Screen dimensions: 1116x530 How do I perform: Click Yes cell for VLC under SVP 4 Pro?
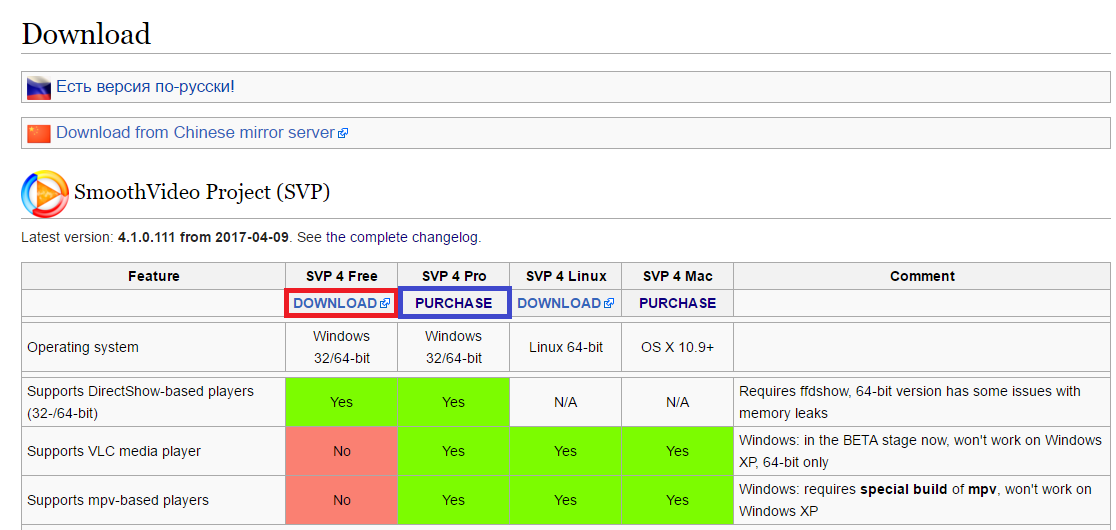click(x=453, y=451)
